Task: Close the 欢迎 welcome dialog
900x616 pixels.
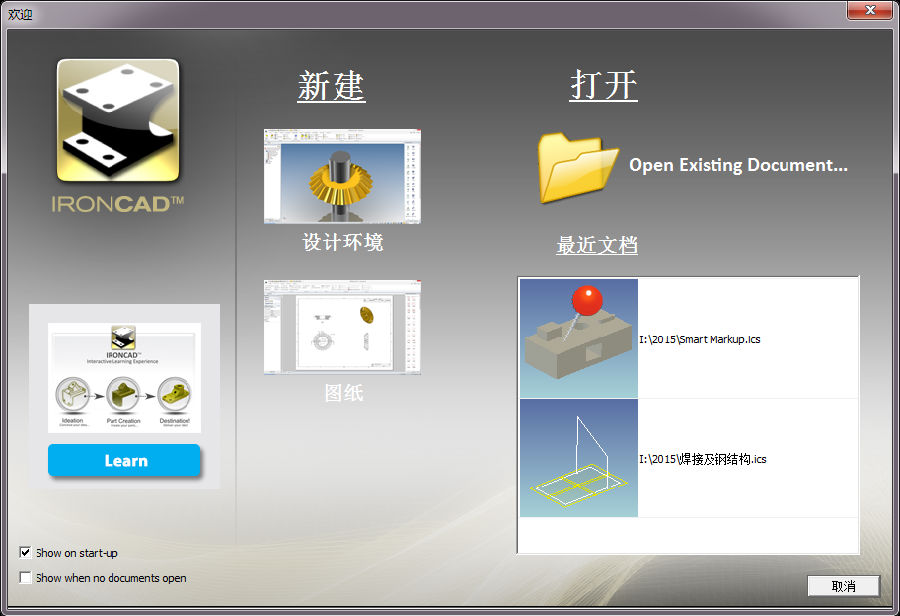Action: coord(870,10)
